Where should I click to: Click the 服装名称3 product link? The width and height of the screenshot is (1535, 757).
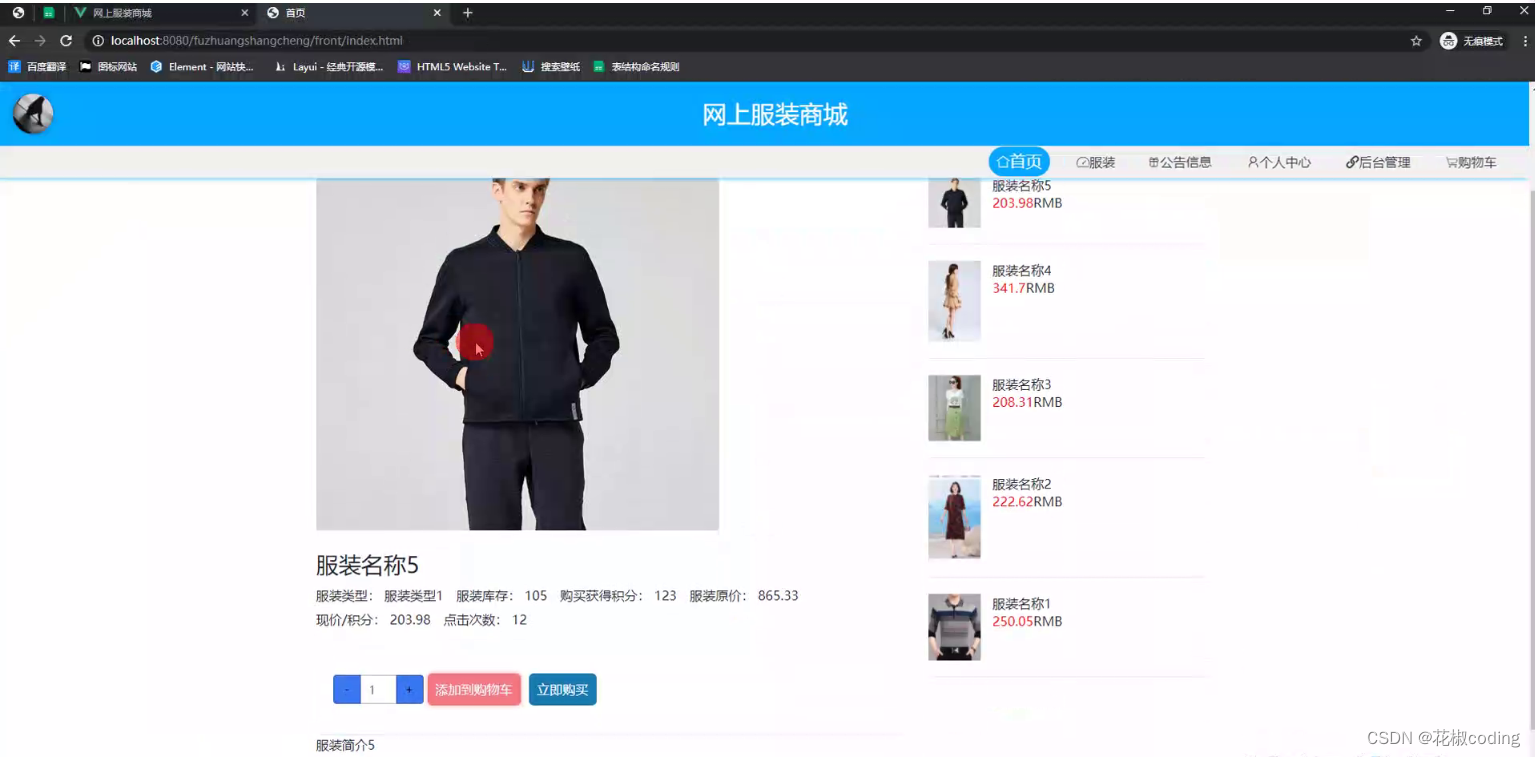(x=1019, y=384)
